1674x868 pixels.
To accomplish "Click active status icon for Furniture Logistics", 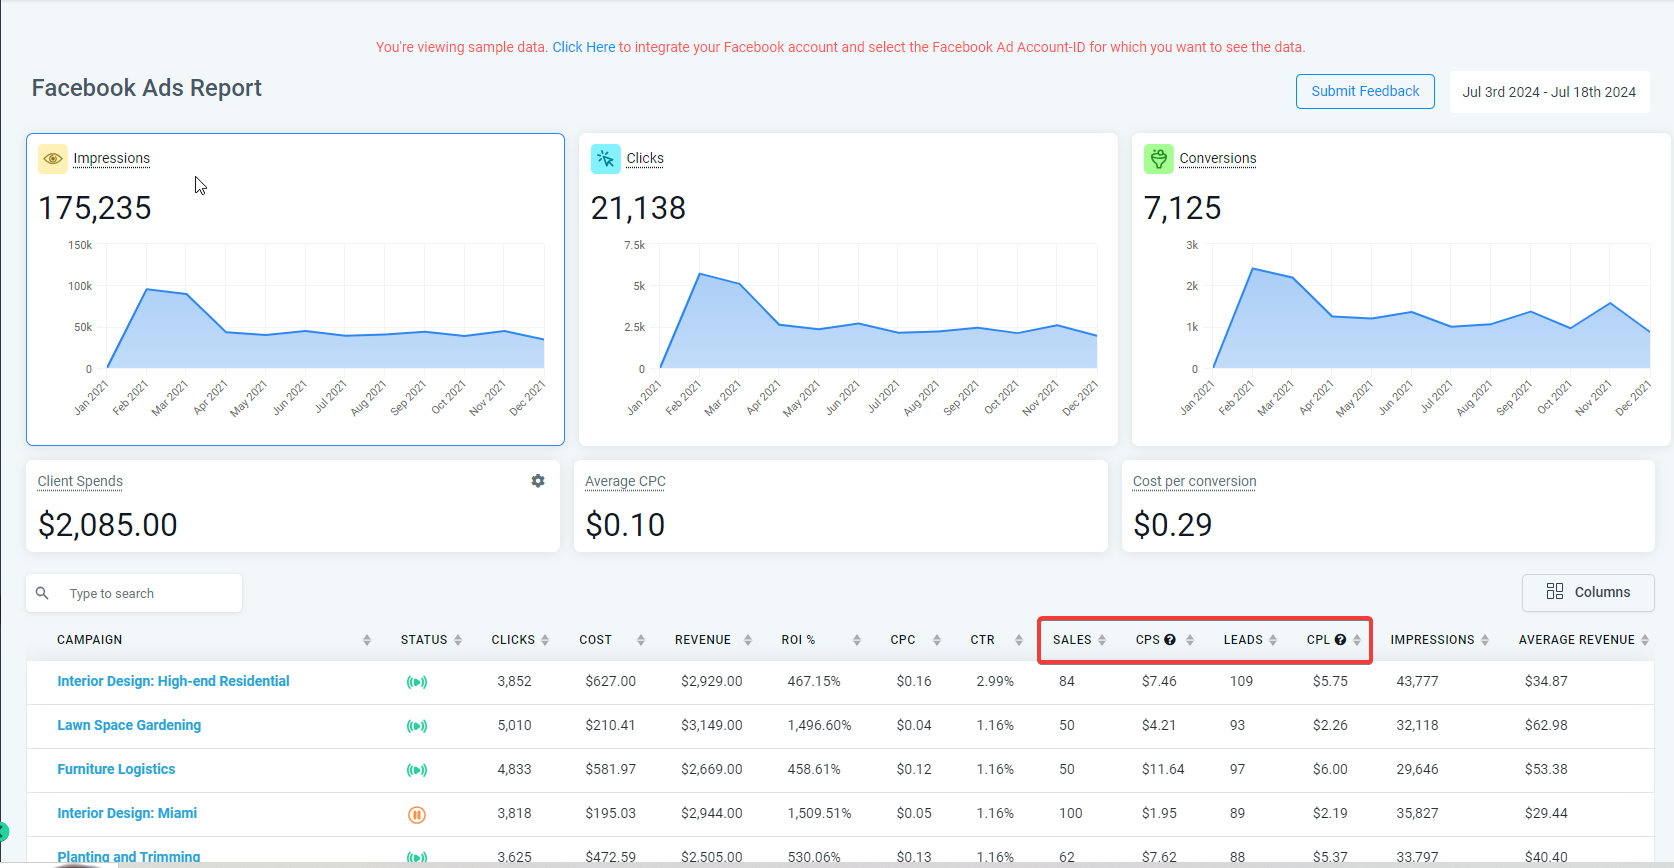I will click(417, 770).
